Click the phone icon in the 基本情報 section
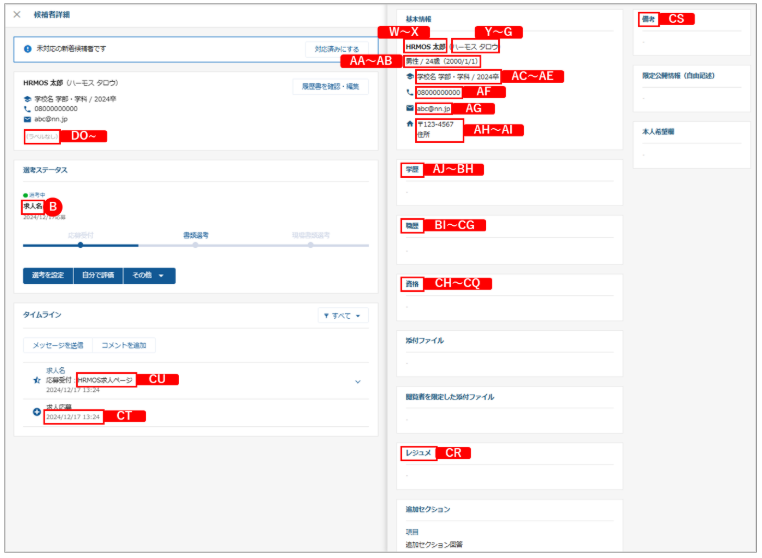 (x=408, y=92)
